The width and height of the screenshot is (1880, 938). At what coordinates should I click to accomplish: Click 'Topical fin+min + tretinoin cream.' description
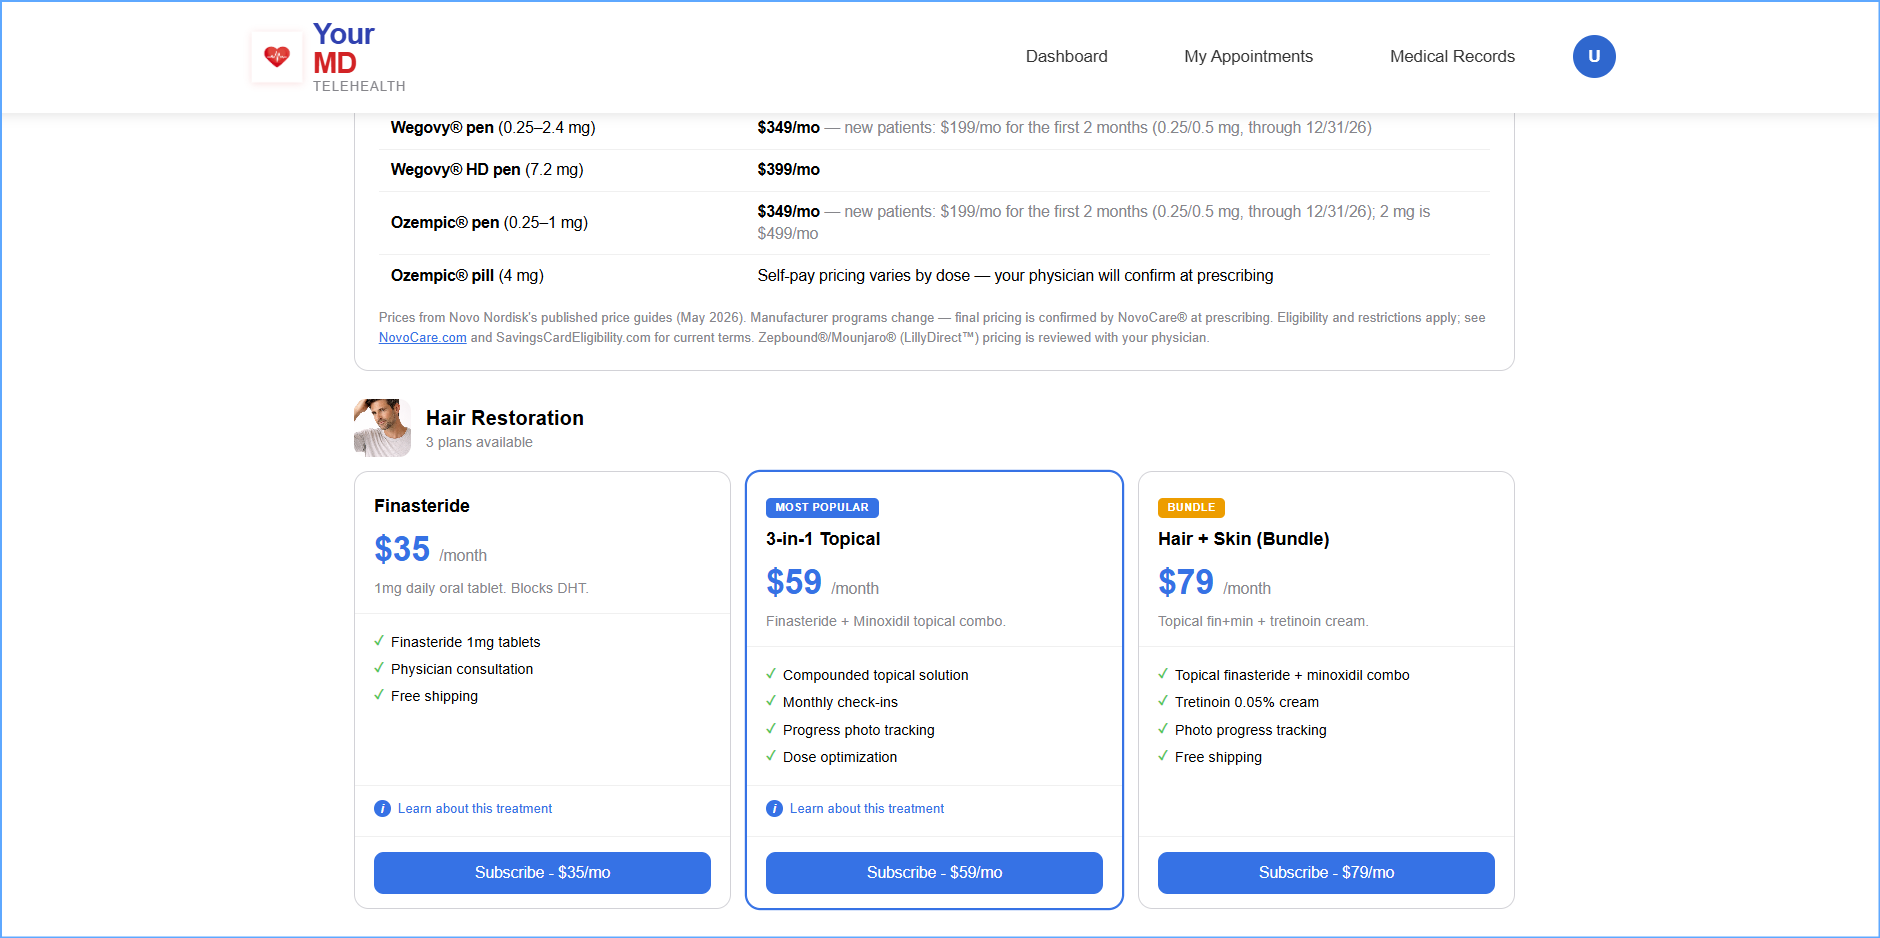(1263, 621)
